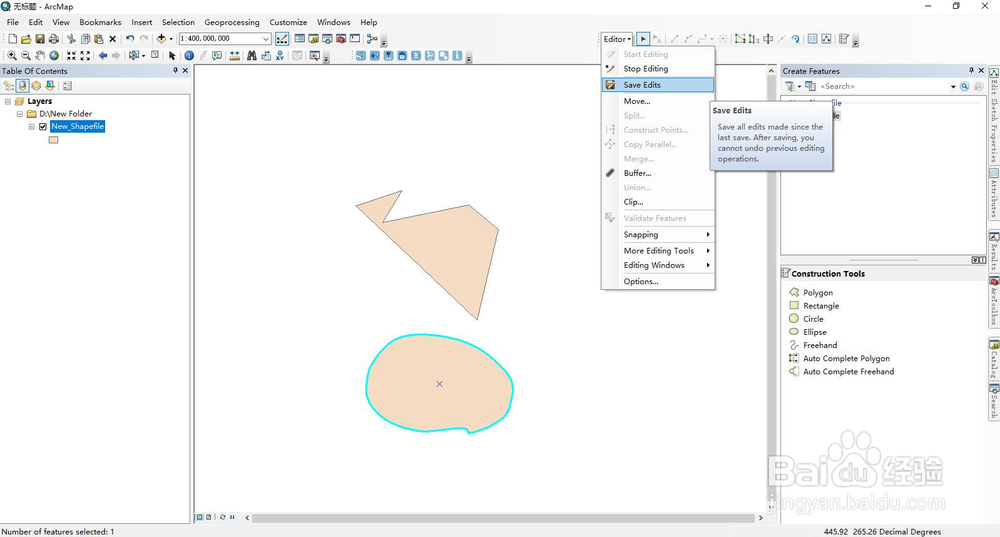Toggle New_Shapefile layer visibility checkbox

tap(43, 126)
